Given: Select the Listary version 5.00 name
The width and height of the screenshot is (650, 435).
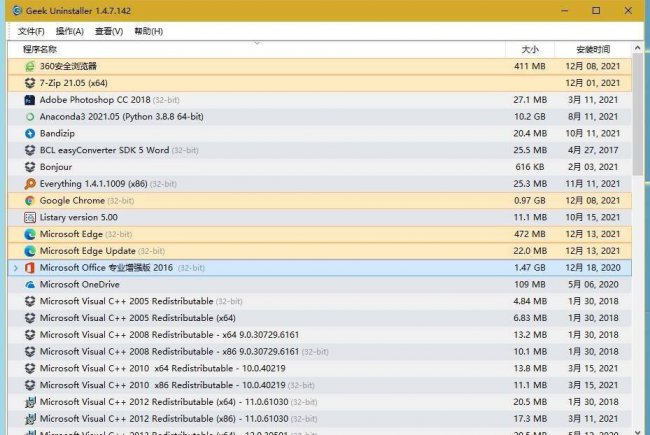Looking at the screenshot, I should pyautogui.click(x=79, y=217).
